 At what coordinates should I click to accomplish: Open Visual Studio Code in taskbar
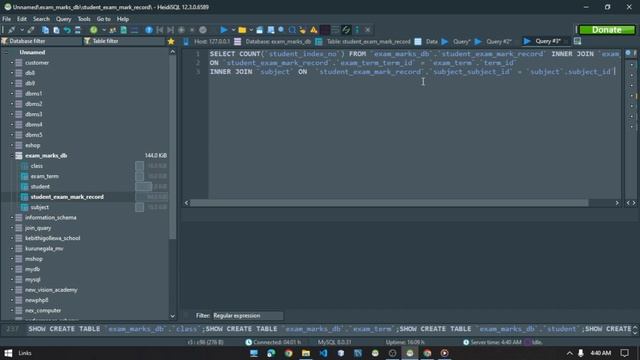click(x=323, y=353)
